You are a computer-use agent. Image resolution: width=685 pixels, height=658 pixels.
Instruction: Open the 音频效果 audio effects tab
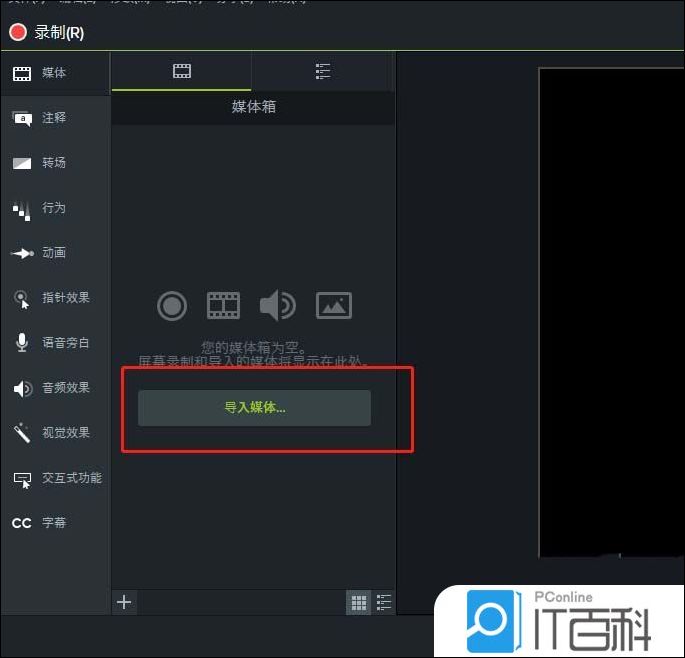pyautogui.click(x=55, y=388)
